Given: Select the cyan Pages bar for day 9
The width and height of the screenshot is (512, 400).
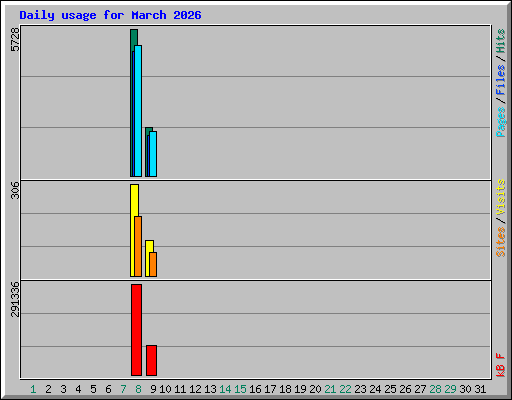Looking at the screenshot, I should tap(153, 154).
